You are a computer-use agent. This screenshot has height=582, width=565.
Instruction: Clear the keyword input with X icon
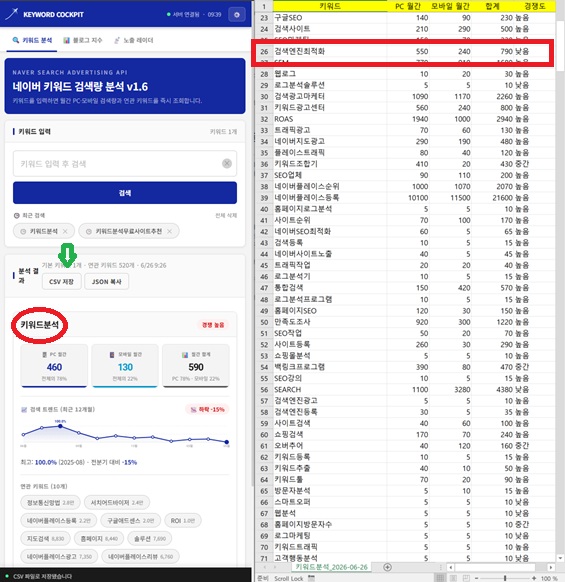pos(227,163)
